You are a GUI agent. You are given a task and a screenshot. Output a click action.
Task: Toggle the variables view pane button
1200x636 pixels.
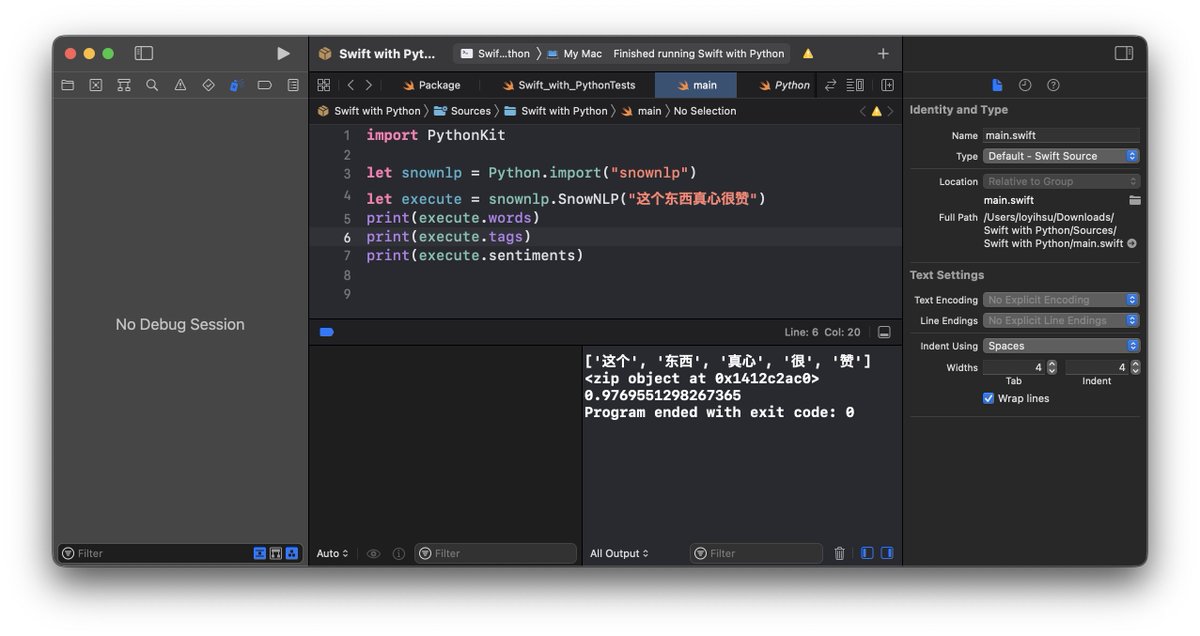tap(867, 553)
